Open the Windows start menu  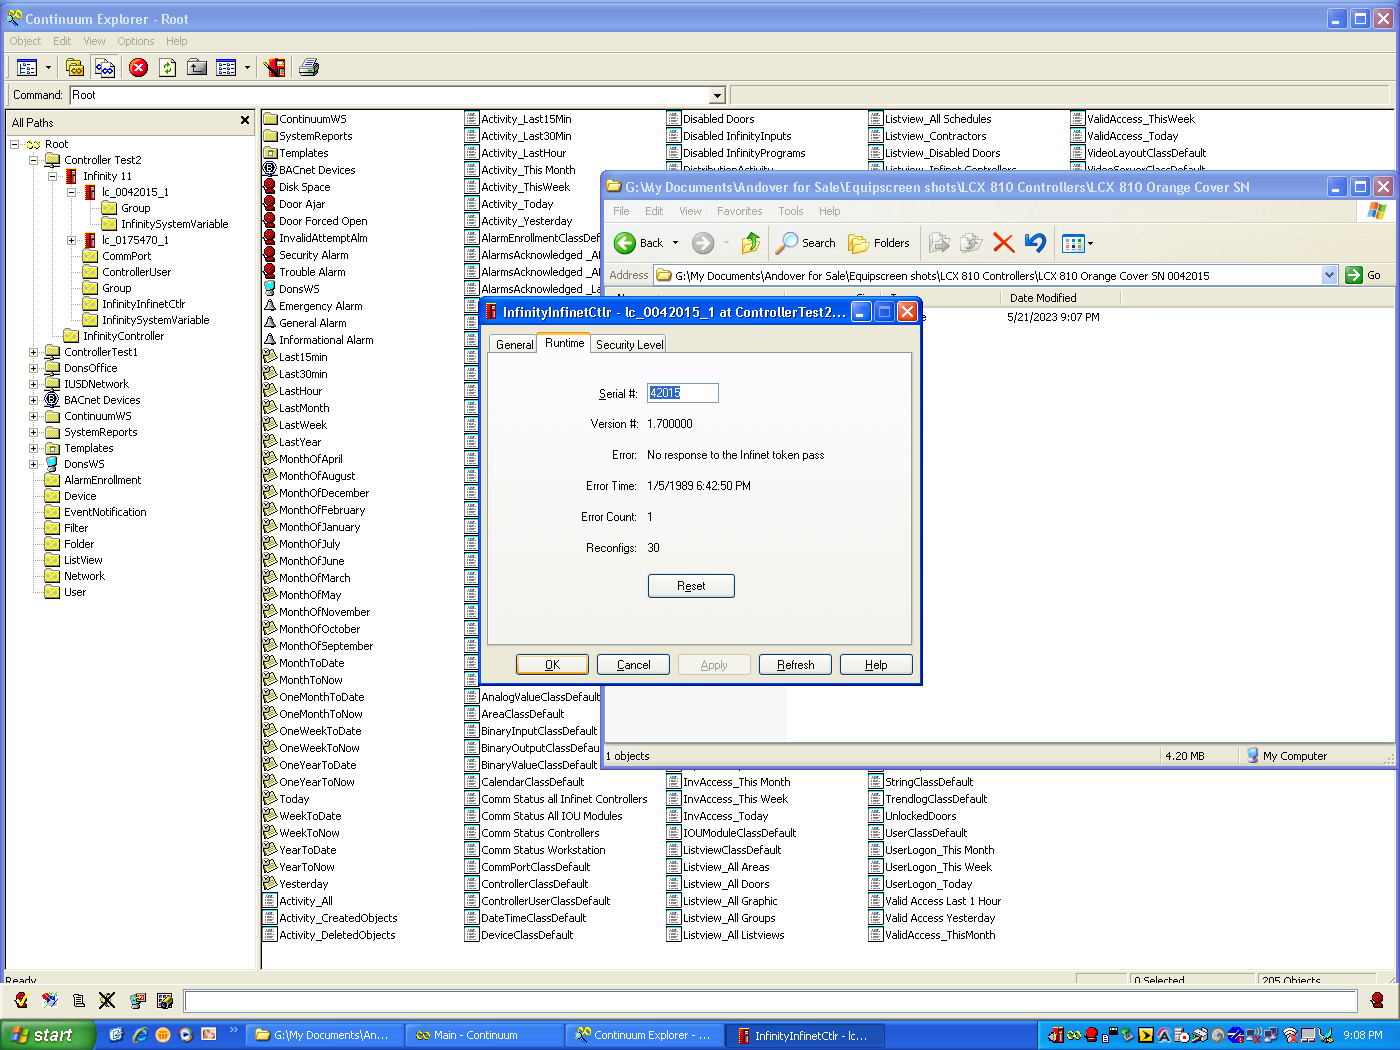(x=48, y=1035)
